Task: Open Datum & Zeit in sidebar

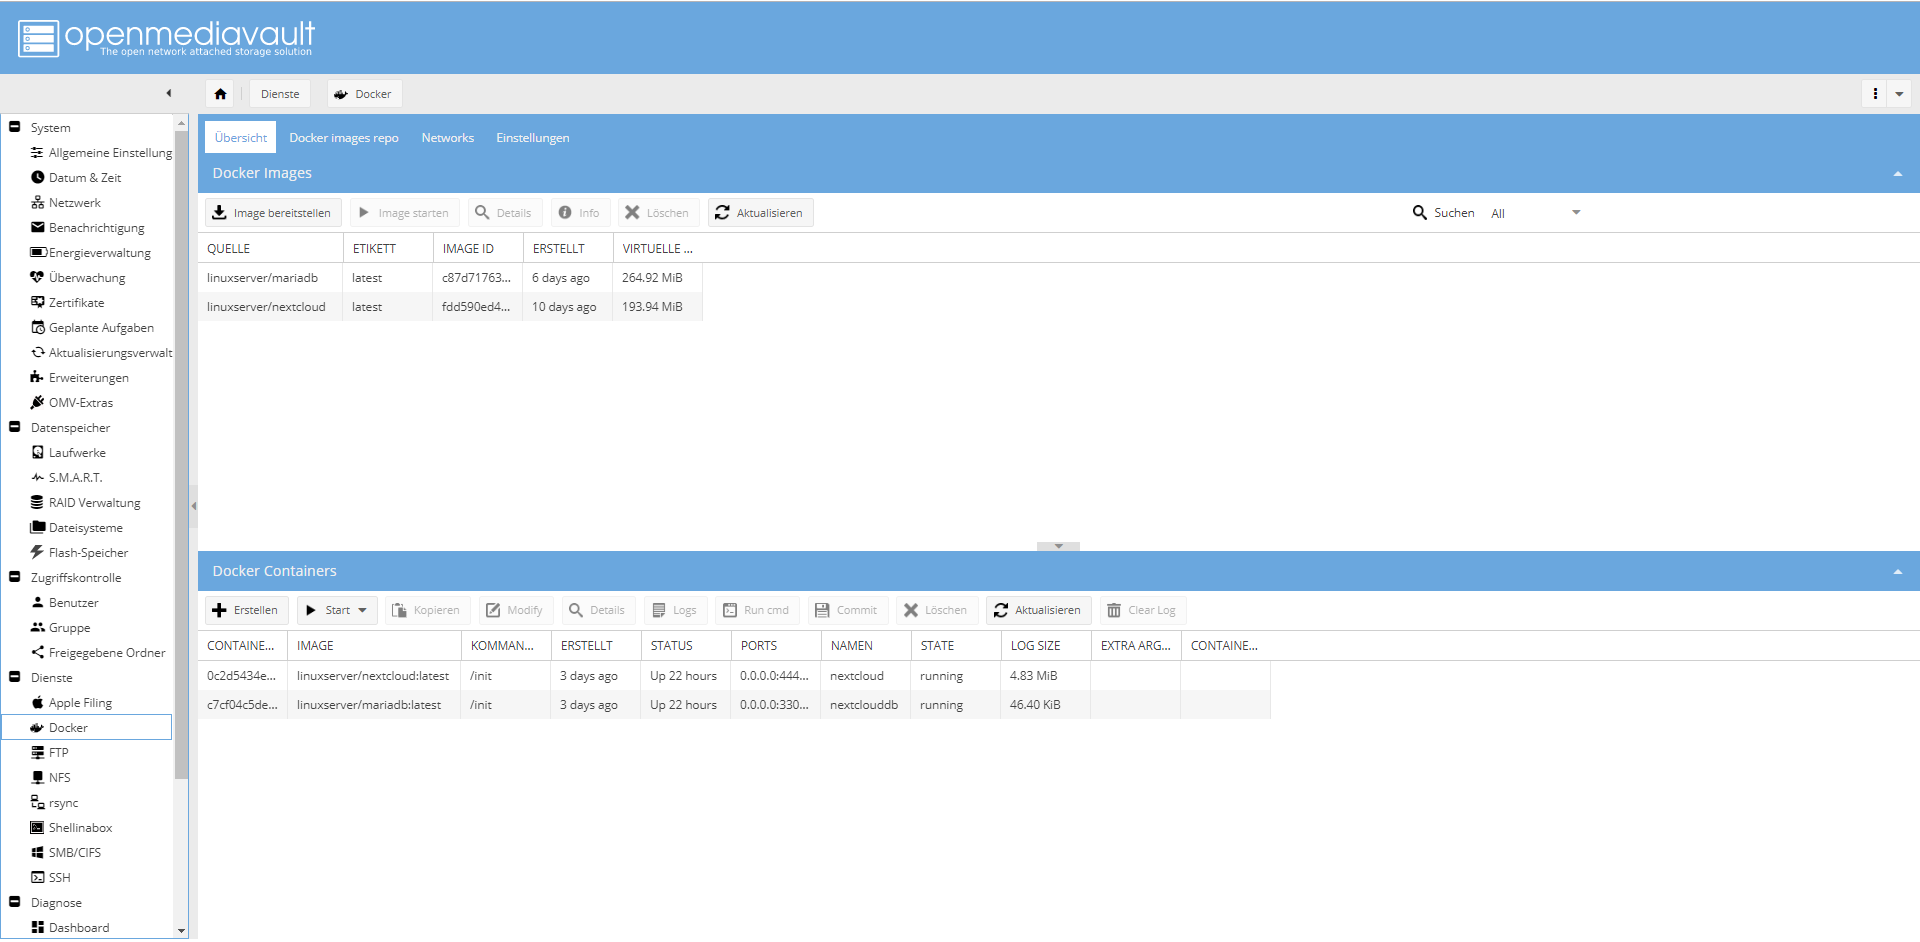Action: tap(76, 178)
